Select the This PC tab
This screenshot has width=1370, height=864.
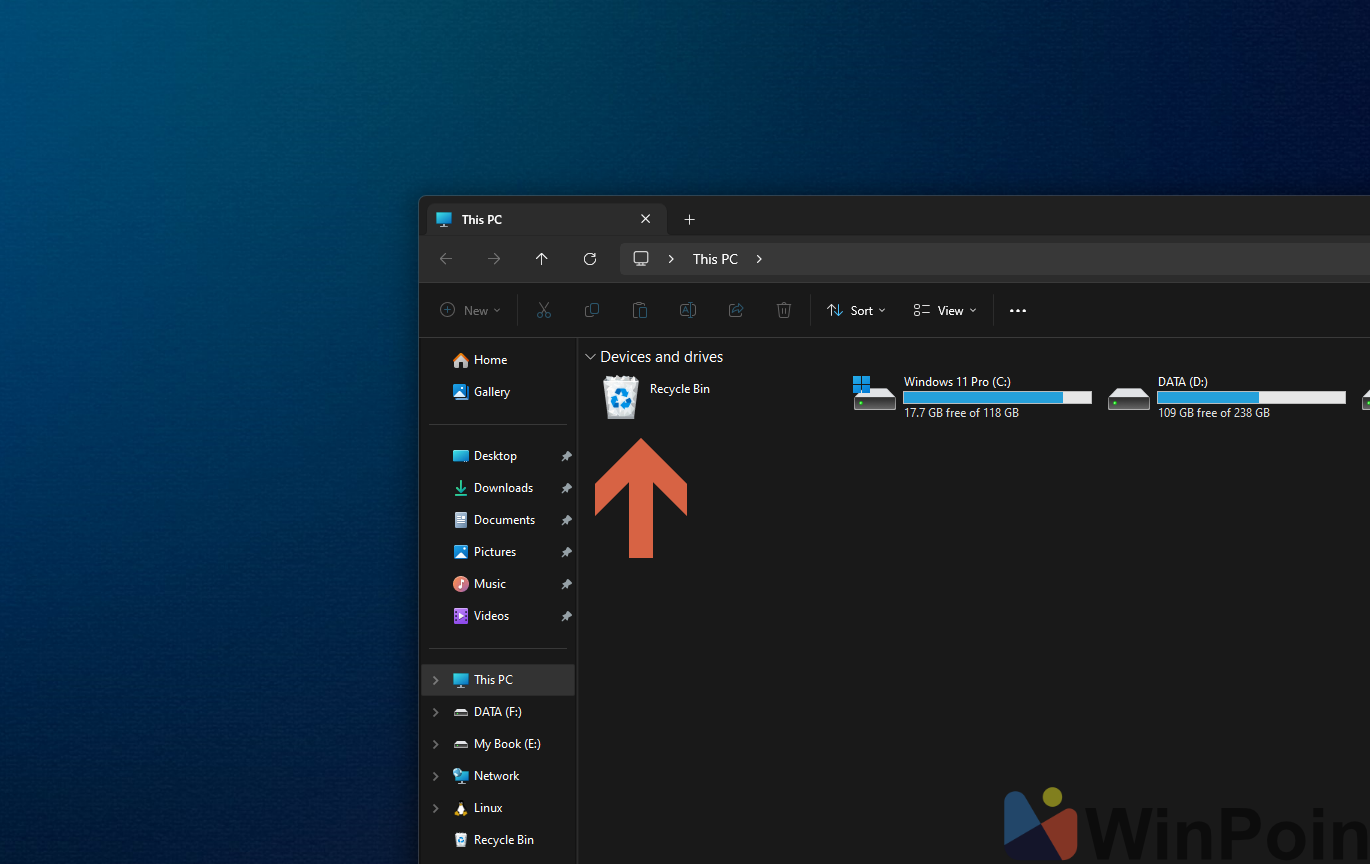tap(530, 220)
